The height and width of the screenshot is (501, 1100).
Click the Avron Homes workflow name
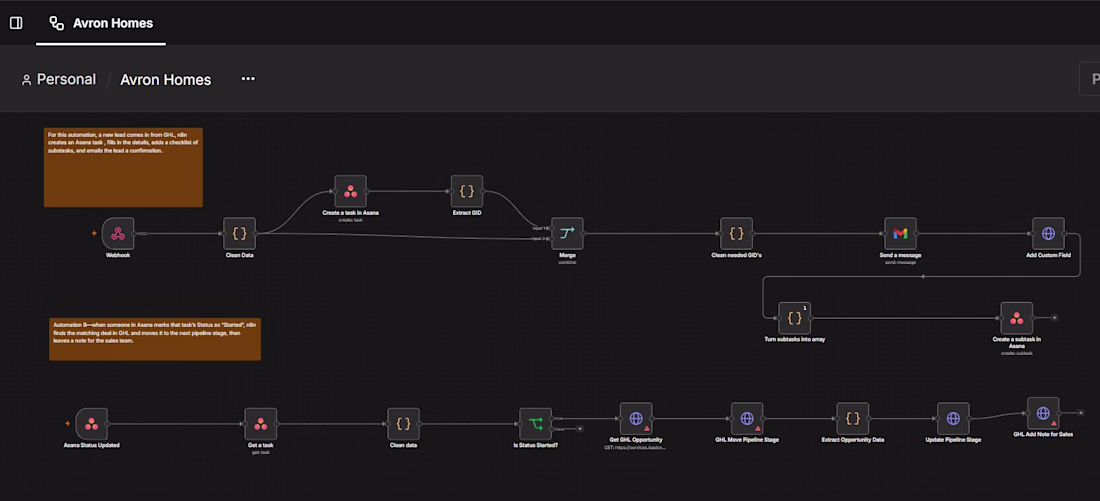click(x=166, y=80)
